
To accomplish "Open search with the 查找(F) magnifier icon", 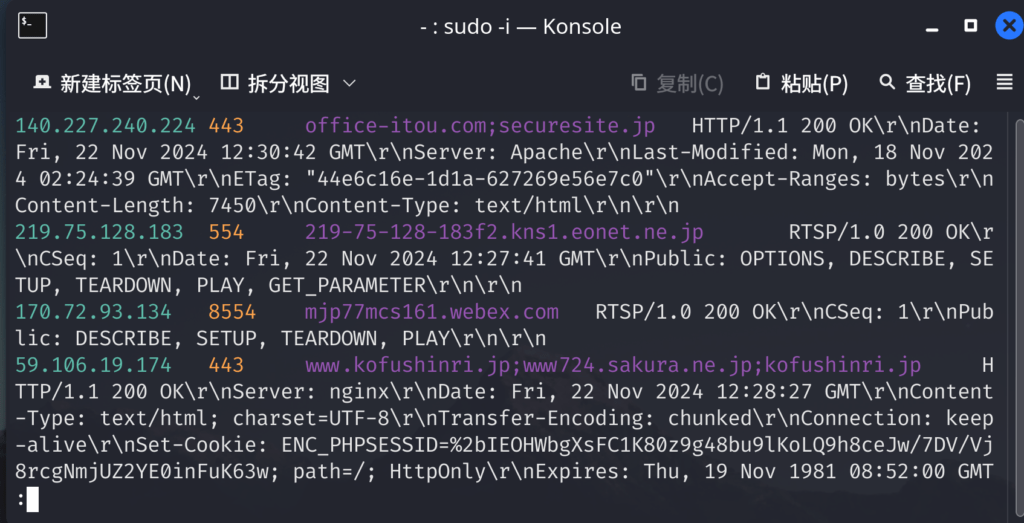I will click(887, 82).
